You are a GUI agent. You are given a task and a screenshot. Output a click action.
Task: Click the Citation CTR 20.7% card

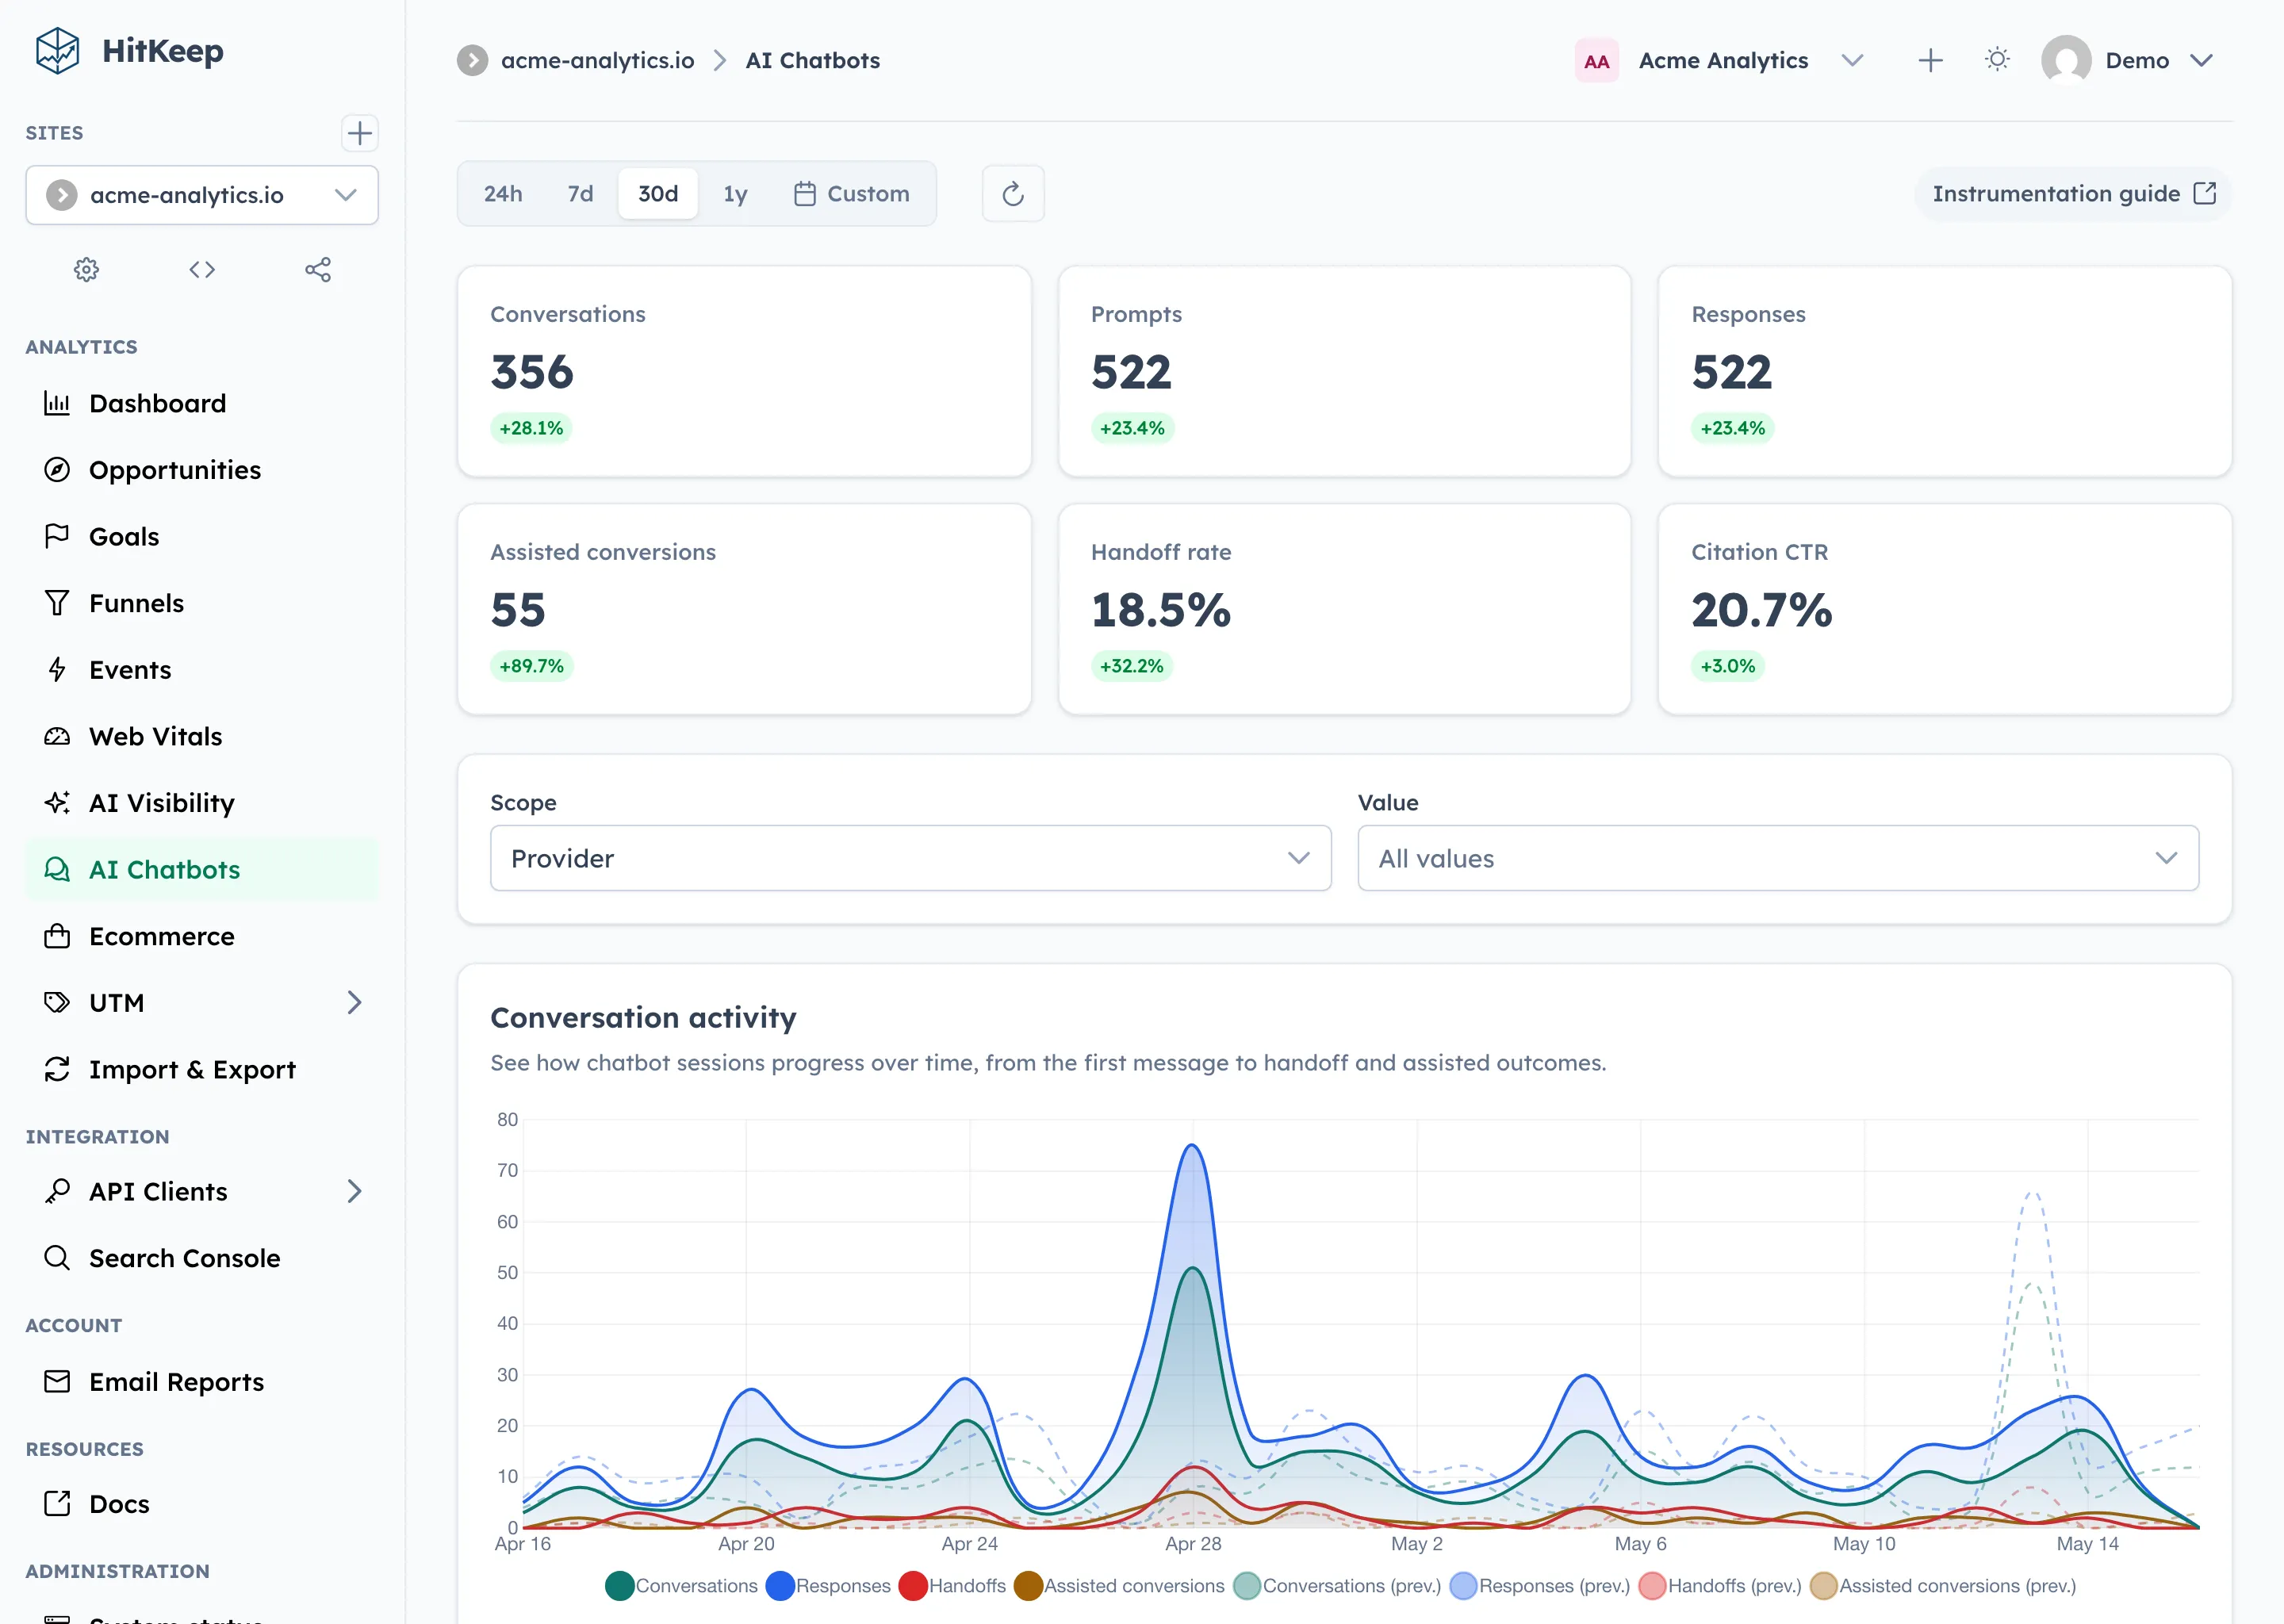[x=1944, y=609]
